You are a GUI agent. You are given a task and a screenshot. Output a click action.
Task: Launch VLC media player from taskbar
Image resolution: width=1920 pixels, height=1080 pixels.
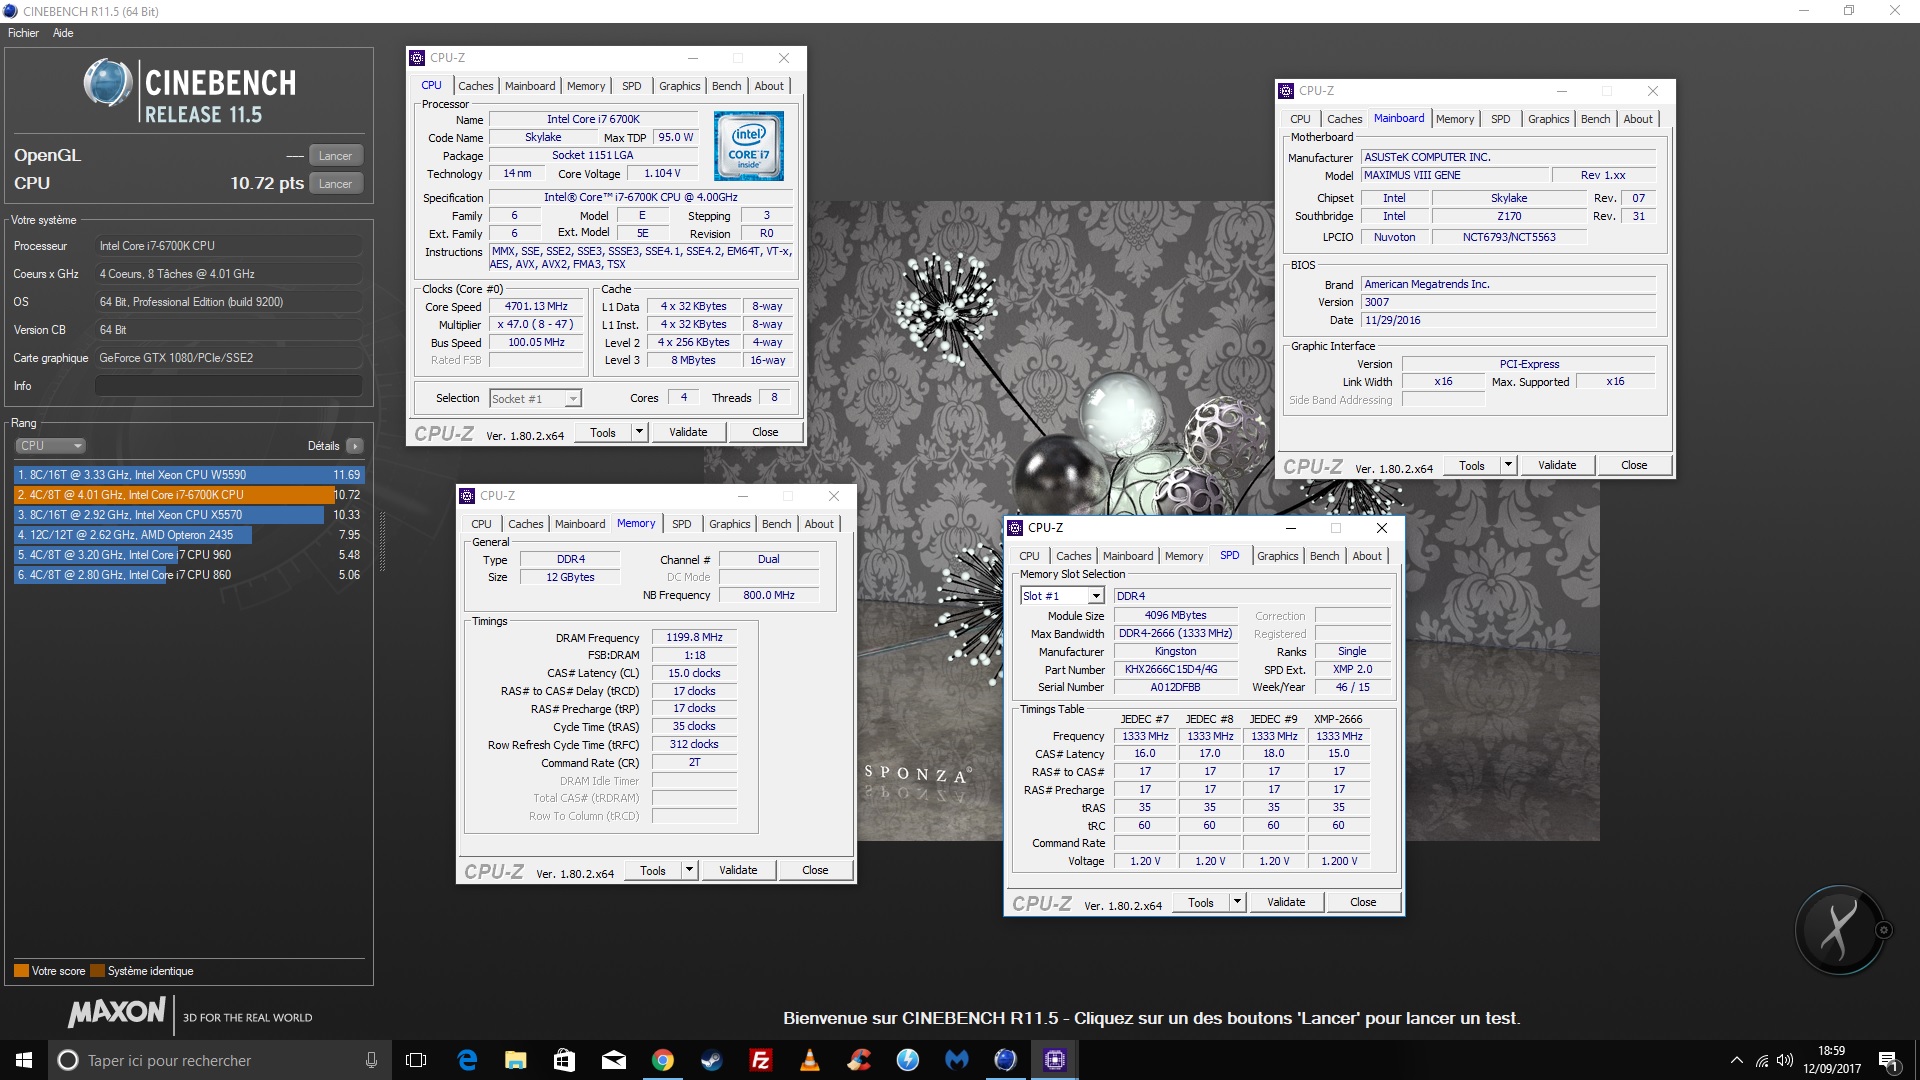pos(809,1060)
